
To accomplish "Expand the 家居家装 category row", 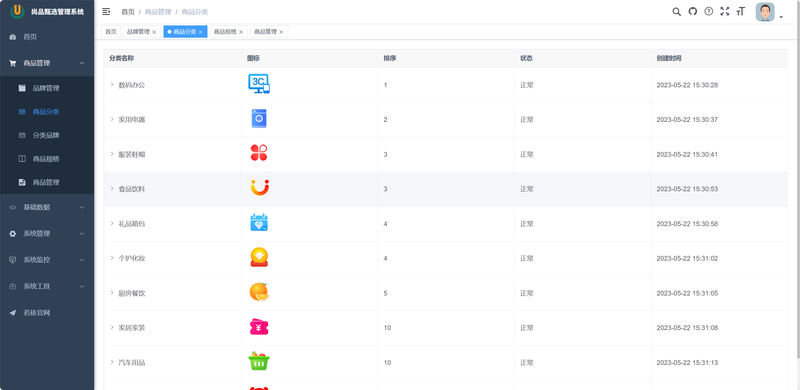I will [112, 327].
